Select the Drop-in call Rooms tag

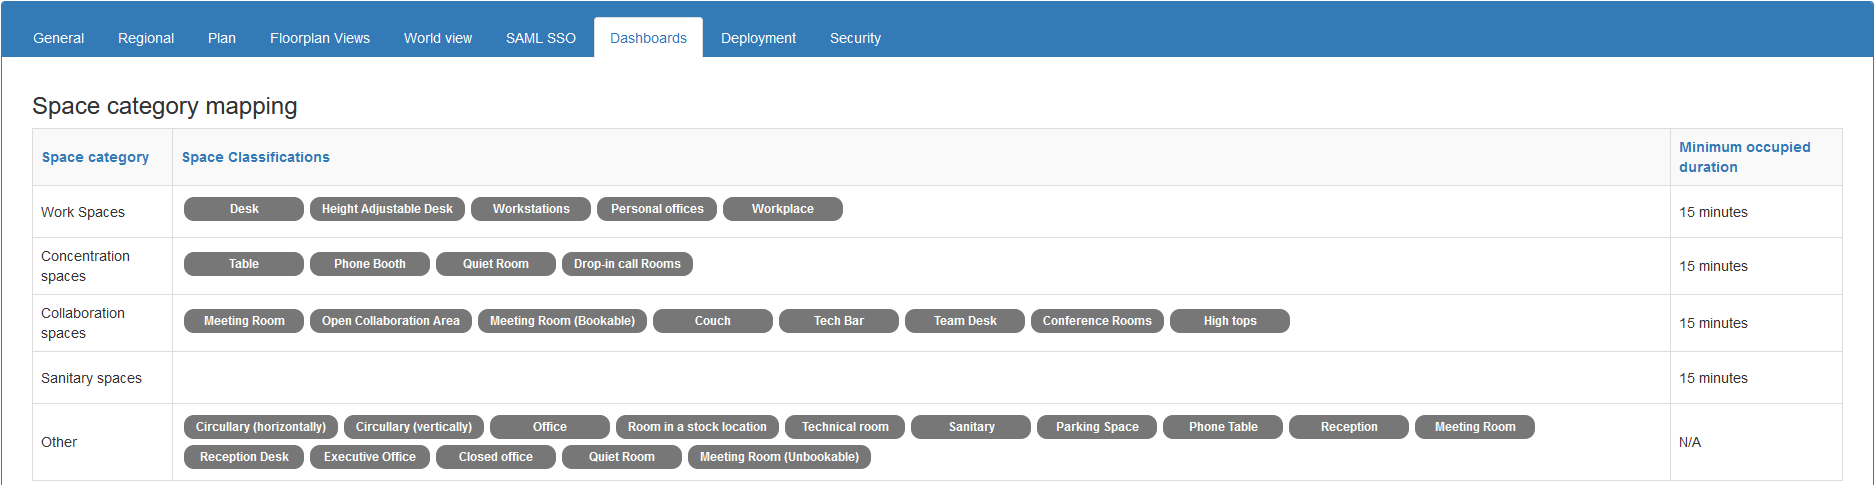(627, 264)
